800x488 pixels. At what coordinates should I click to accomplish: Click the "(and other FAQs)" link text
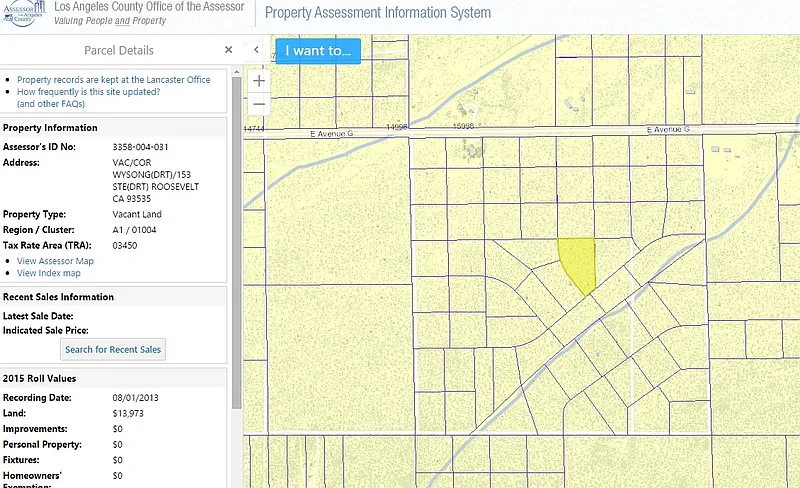click(51, 104)
